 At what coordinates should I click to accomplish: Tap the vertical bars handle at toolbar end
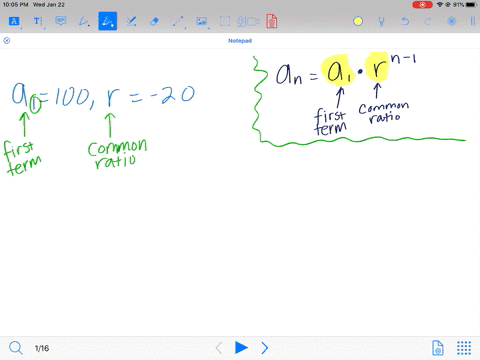473,21
